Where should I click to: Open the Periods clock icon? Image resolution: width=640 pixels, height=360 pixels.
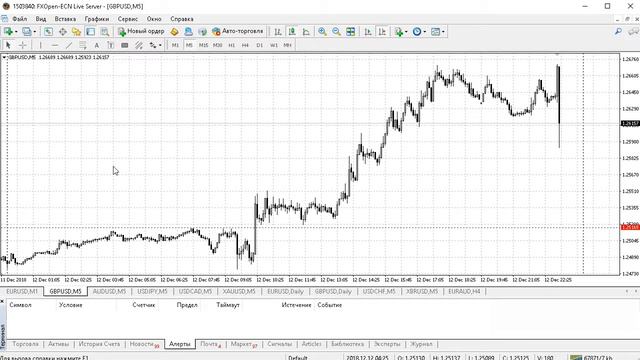[x=417, y=31]
